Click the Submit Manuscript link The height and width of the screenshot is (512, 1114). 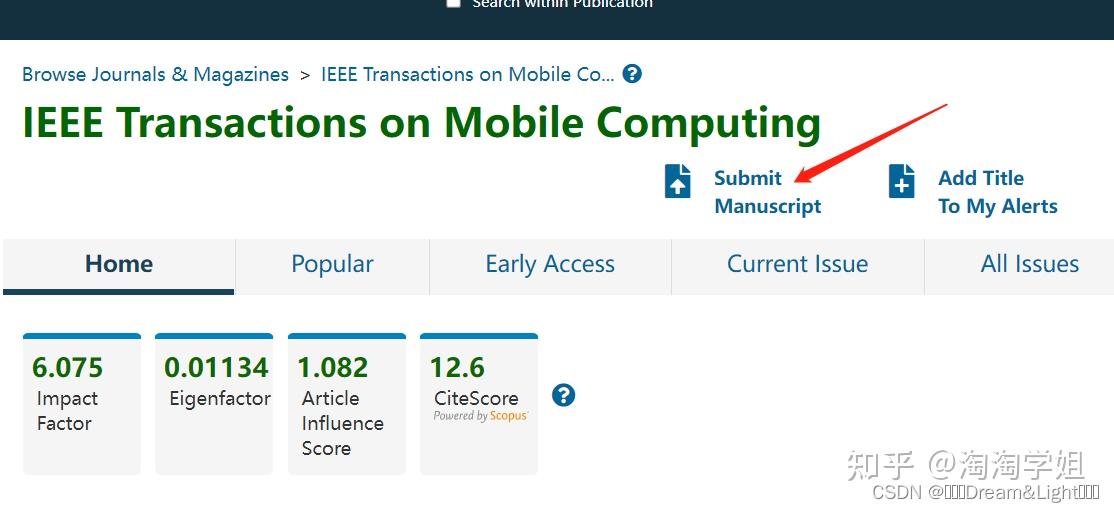tap(767, 192)
